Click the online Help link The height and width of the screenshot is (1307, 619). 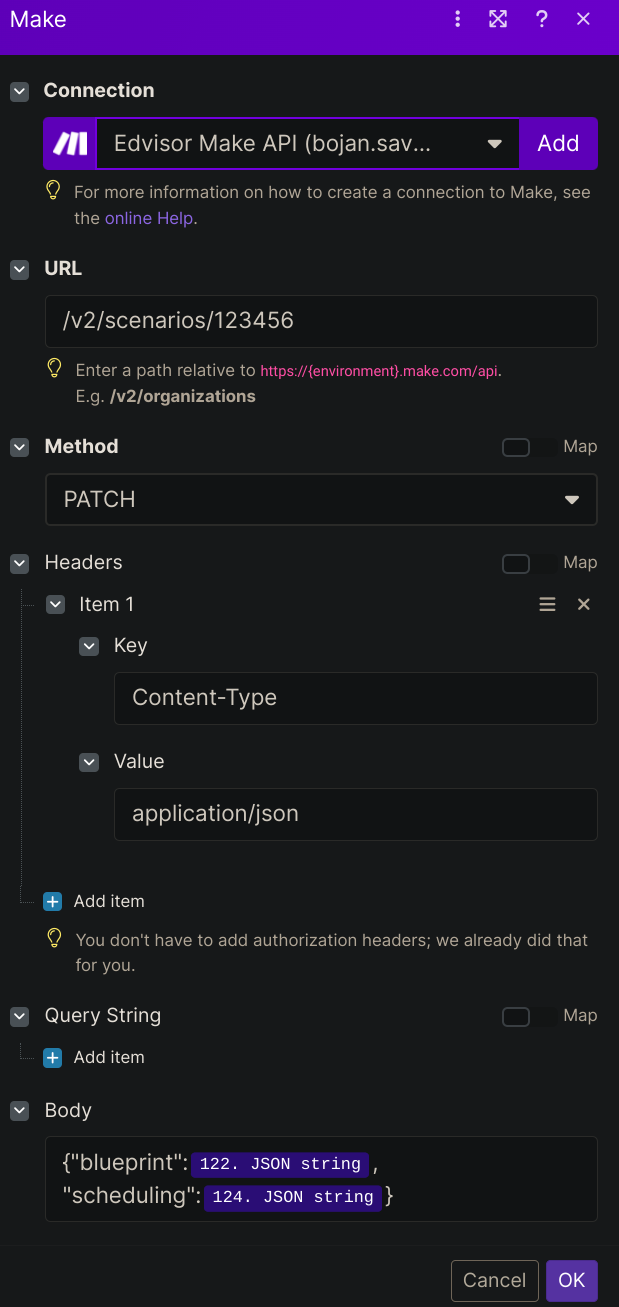coord(149,217)
